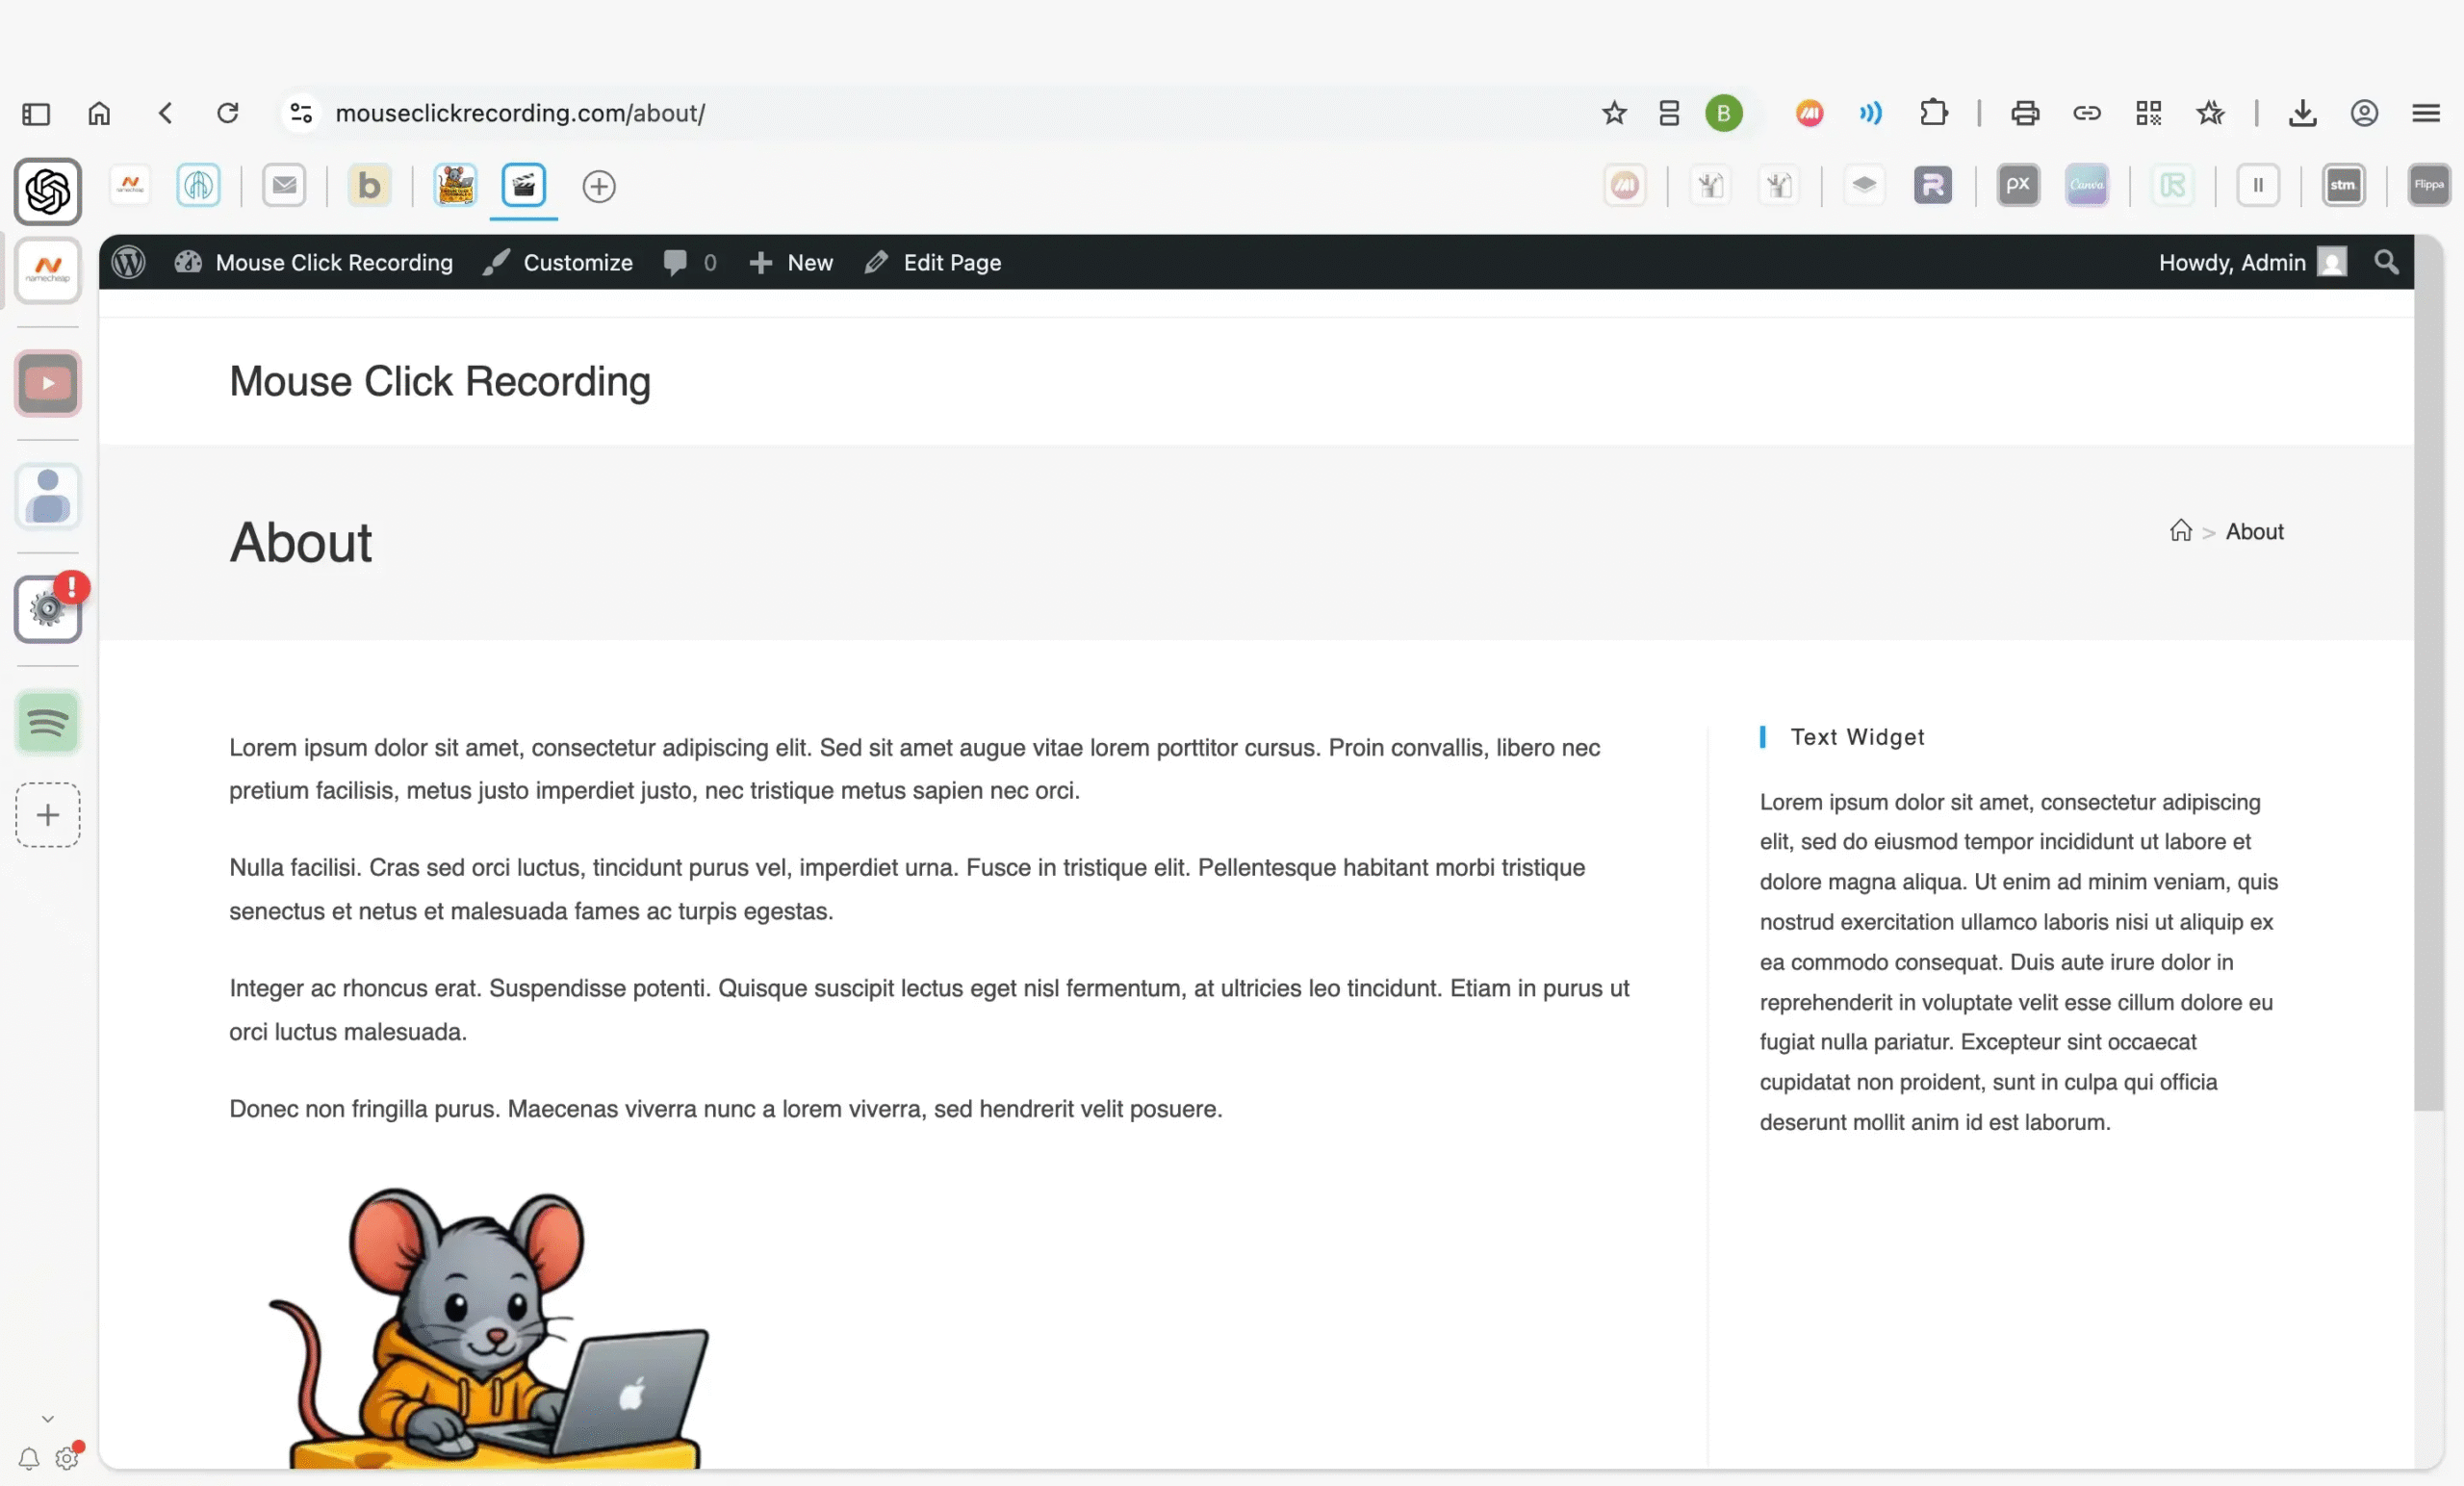2464x1486 pixels.
Task: Toggle the sidebar panel visibility button
Action: (36, 113)
